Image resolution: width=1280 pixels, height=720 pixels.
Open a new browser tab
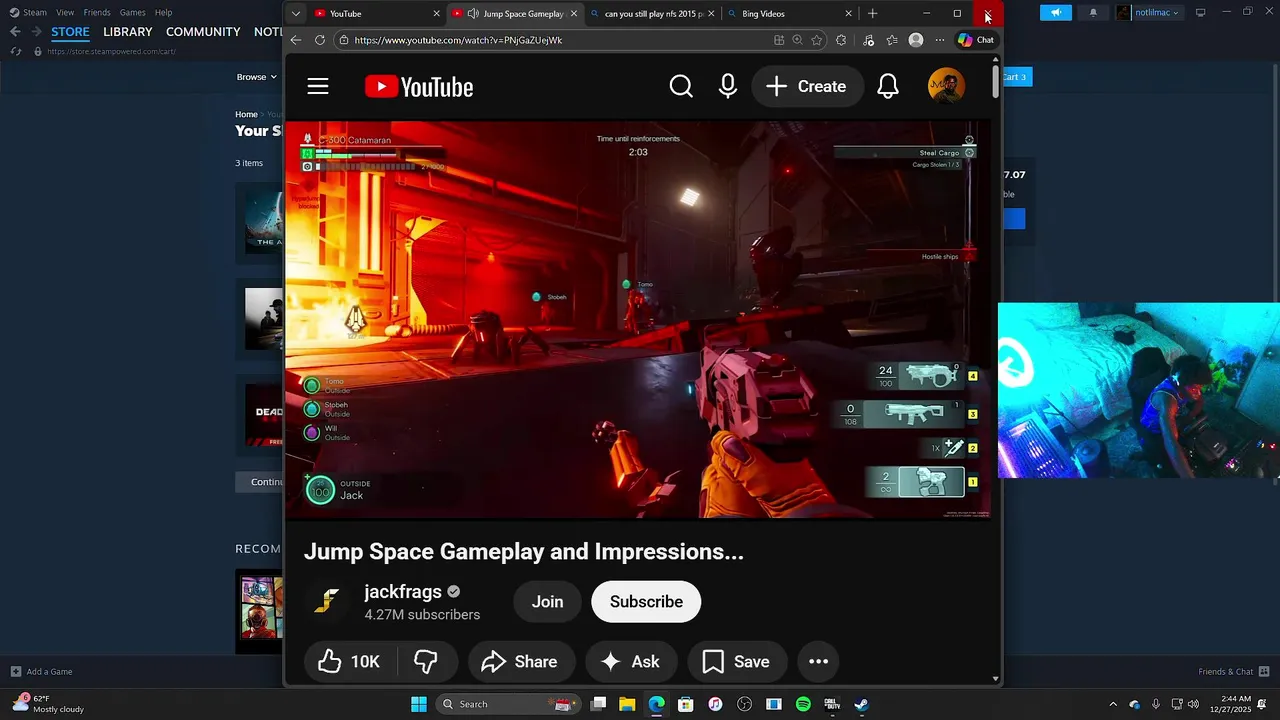pyautogui.click(x=872, y=14)
